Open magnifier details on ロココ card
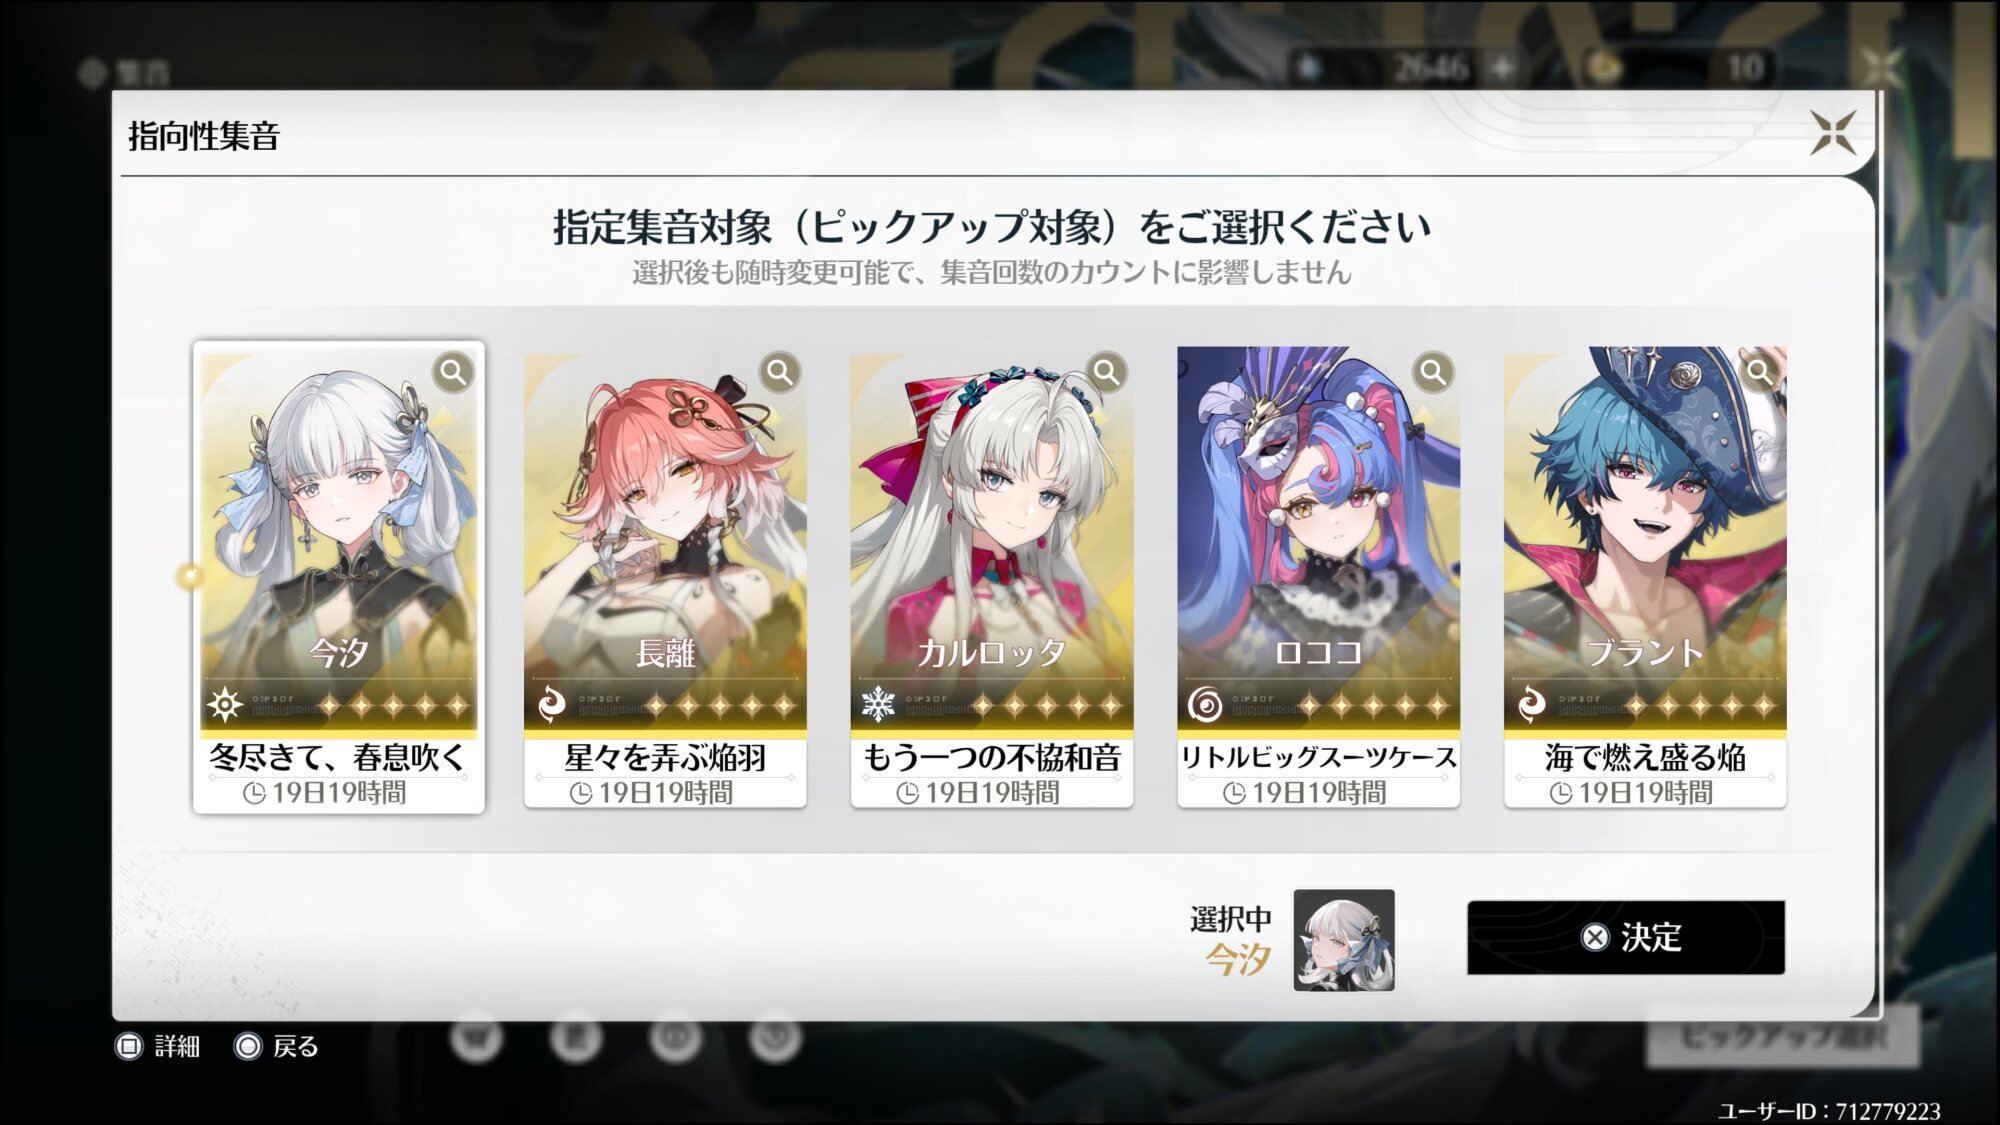Image resolution: width=2000 pixels, height=1125 pixels. tap(1433, 373)
